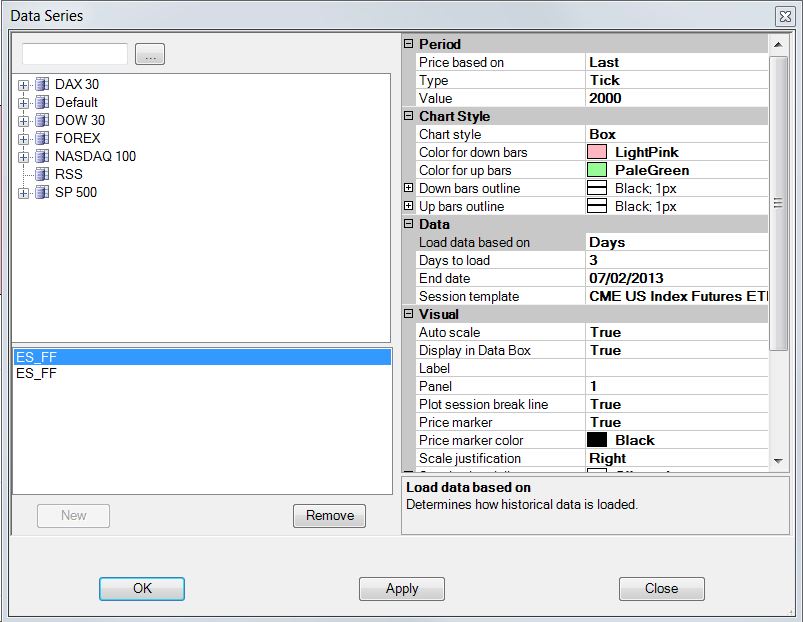Click the empty Label value field
Screen dimensions: 803x622
[677, 368]
